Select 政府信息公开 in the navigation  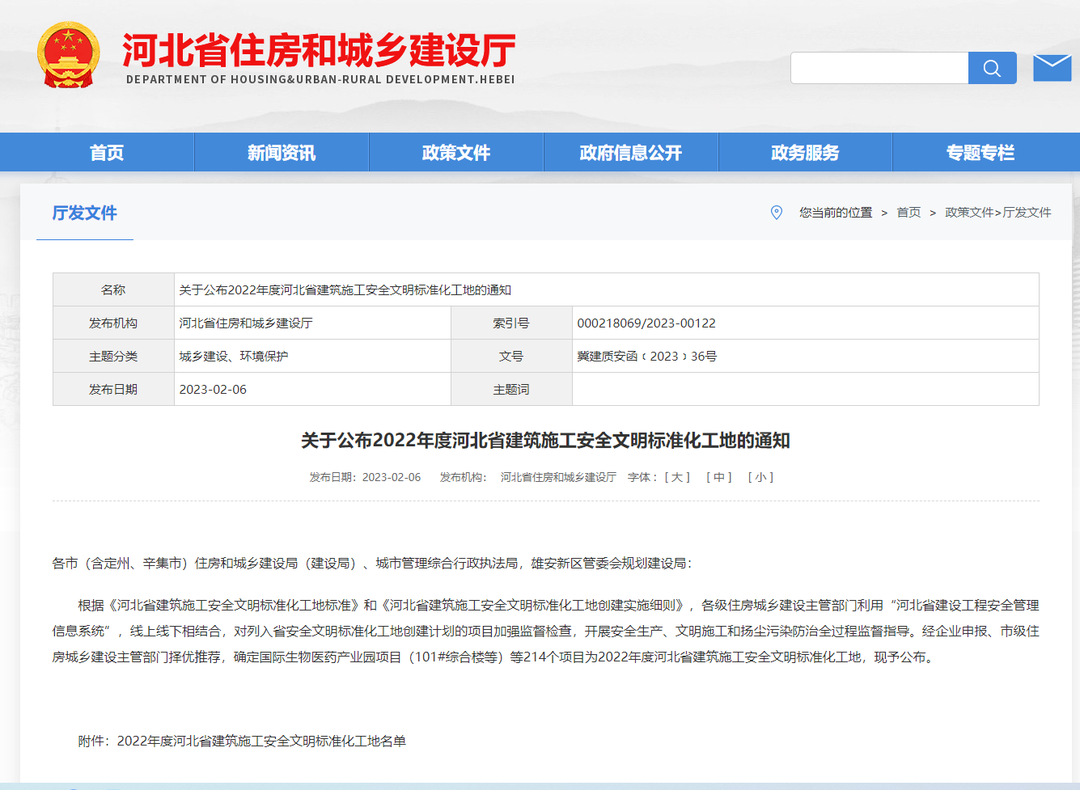tap(631, 152)
